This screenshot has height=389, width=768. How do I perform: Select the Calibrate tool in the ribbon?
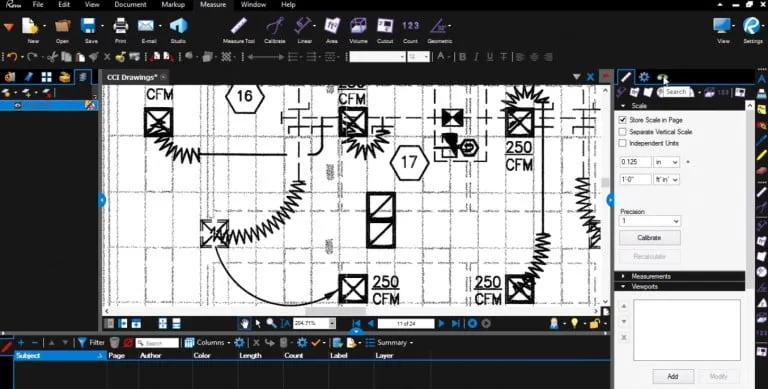(x=275, y=29)
